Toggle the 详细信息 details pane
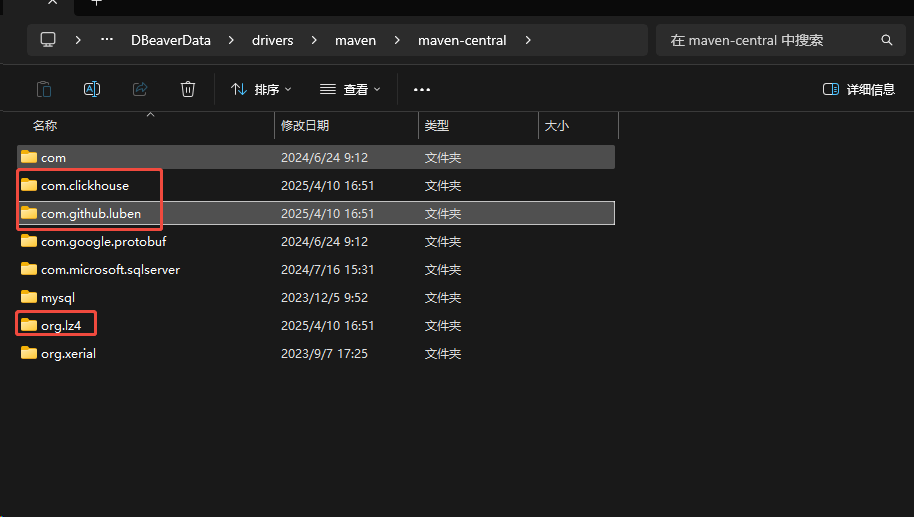The image size is (914, 517). point(859,89)
